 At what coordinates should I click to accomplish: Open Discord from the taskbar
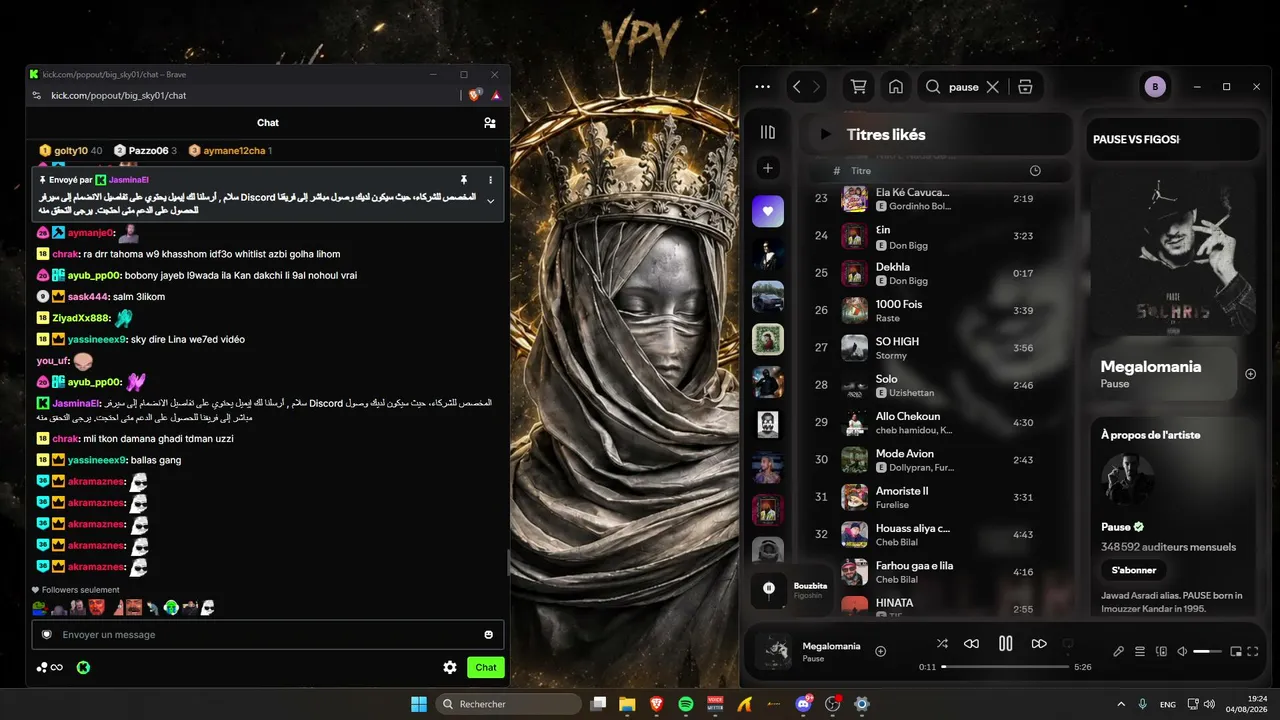803,704
